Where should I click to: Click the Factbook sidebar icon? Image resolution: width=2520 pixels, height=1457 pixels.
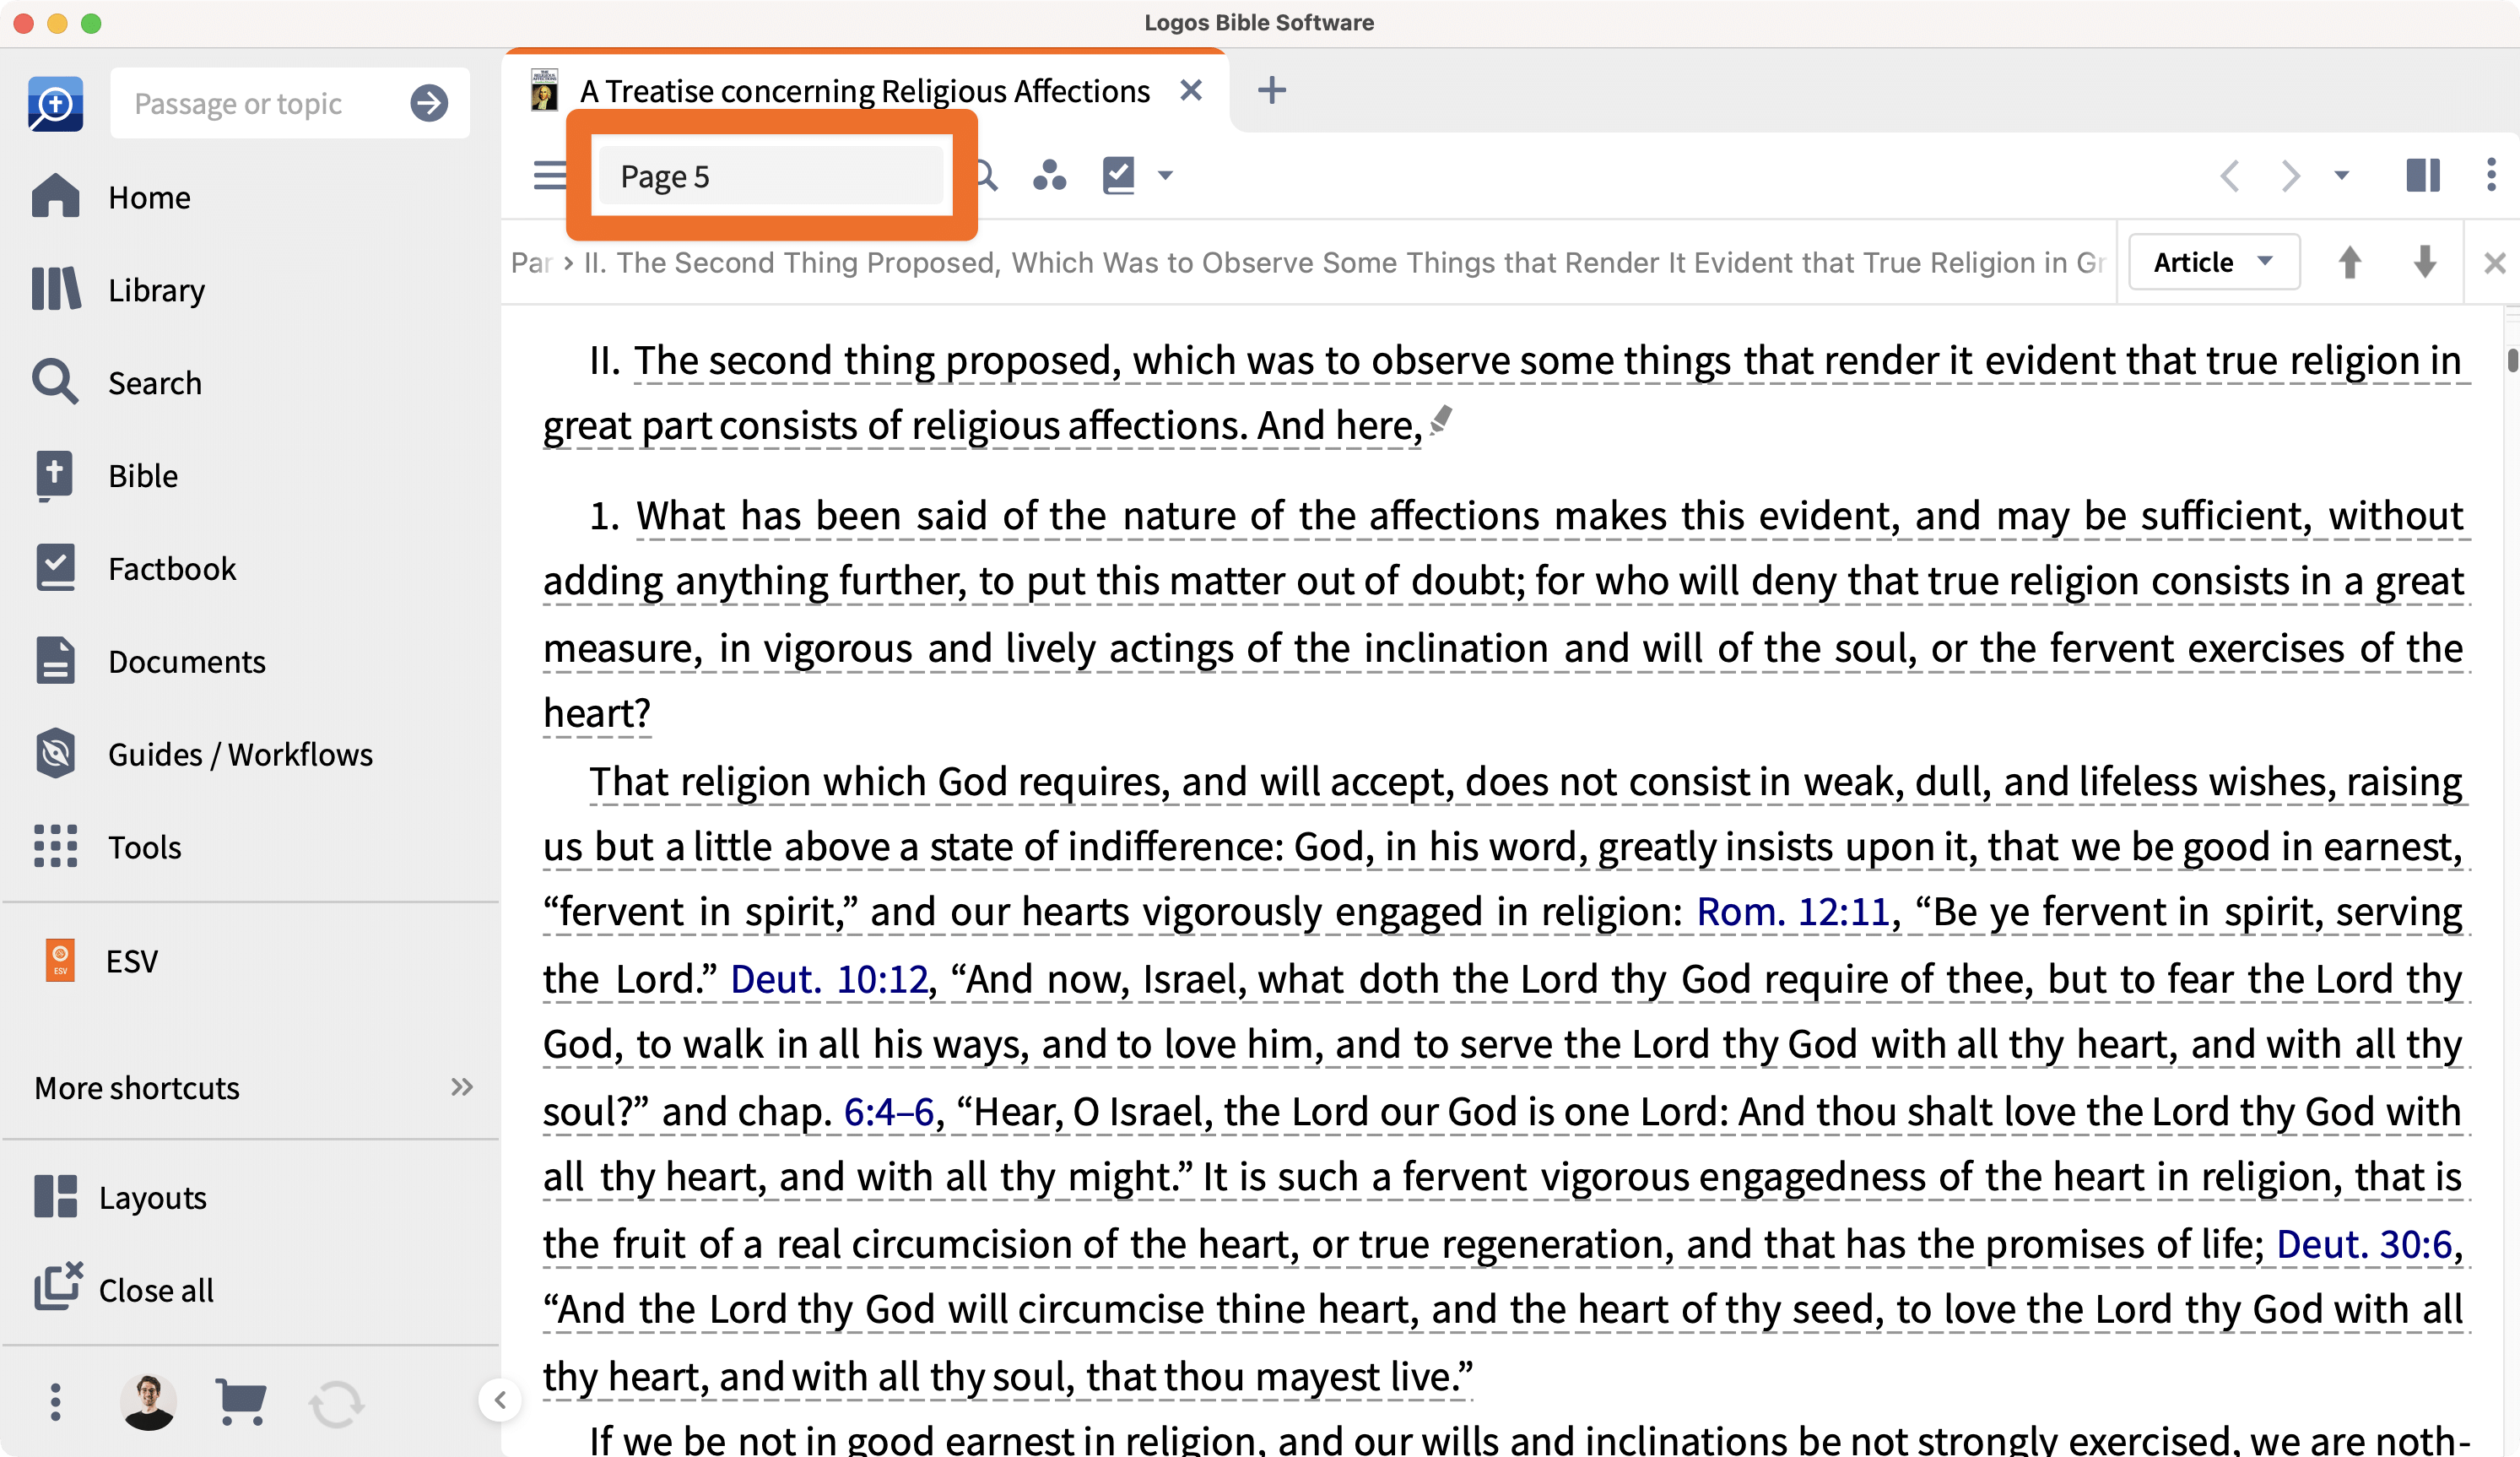click(55, 568)
